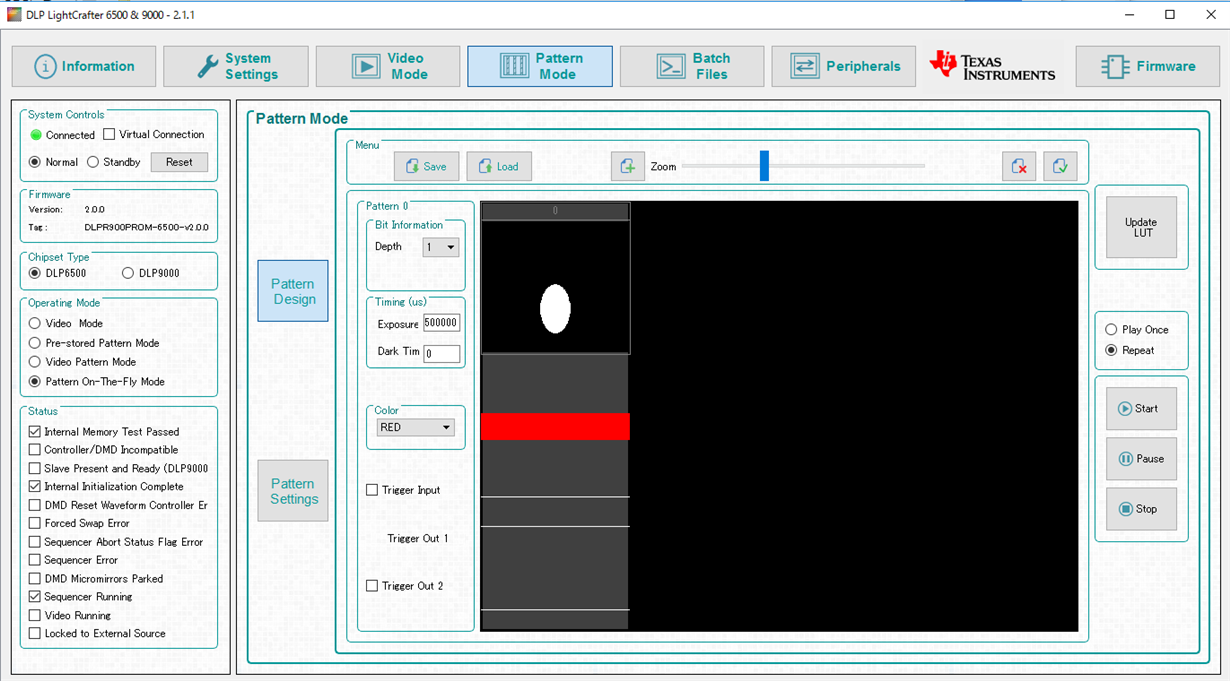Select the Standby radio button

(93, 162)
